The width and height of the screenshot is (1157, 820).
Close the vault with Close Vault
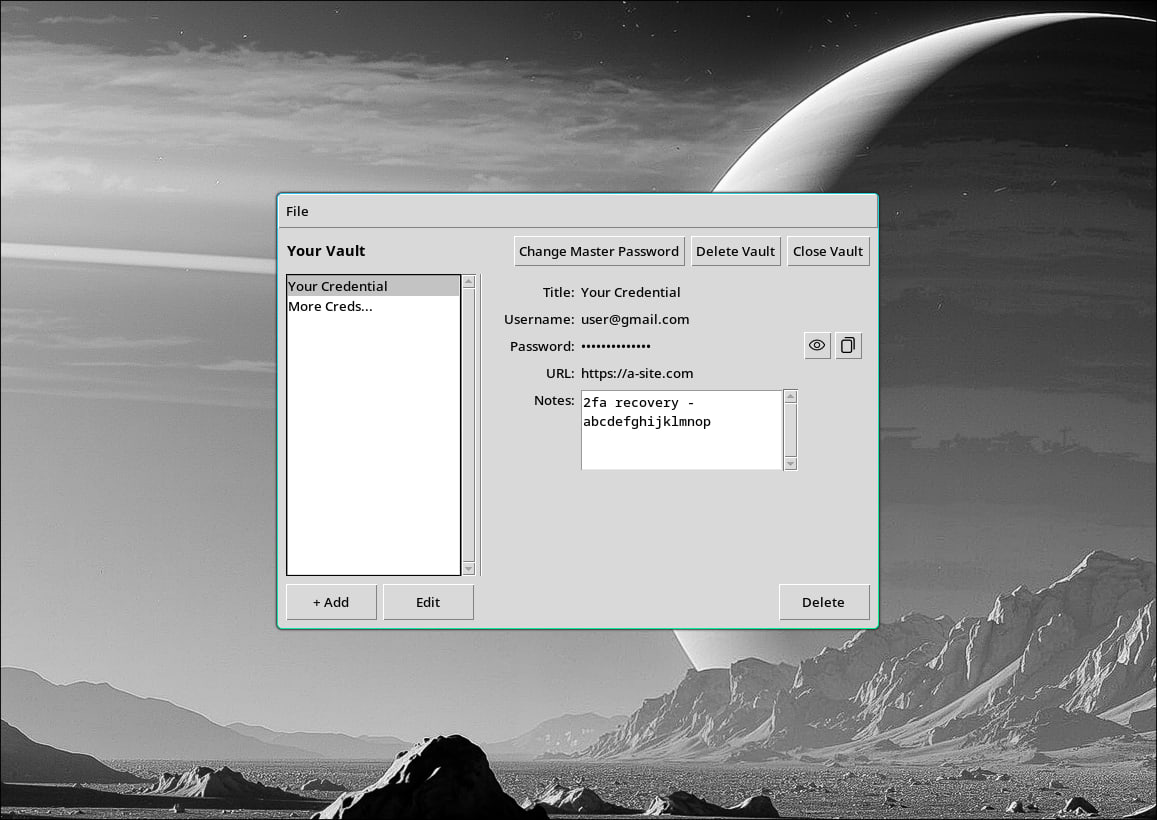click(x=828, y=251)
